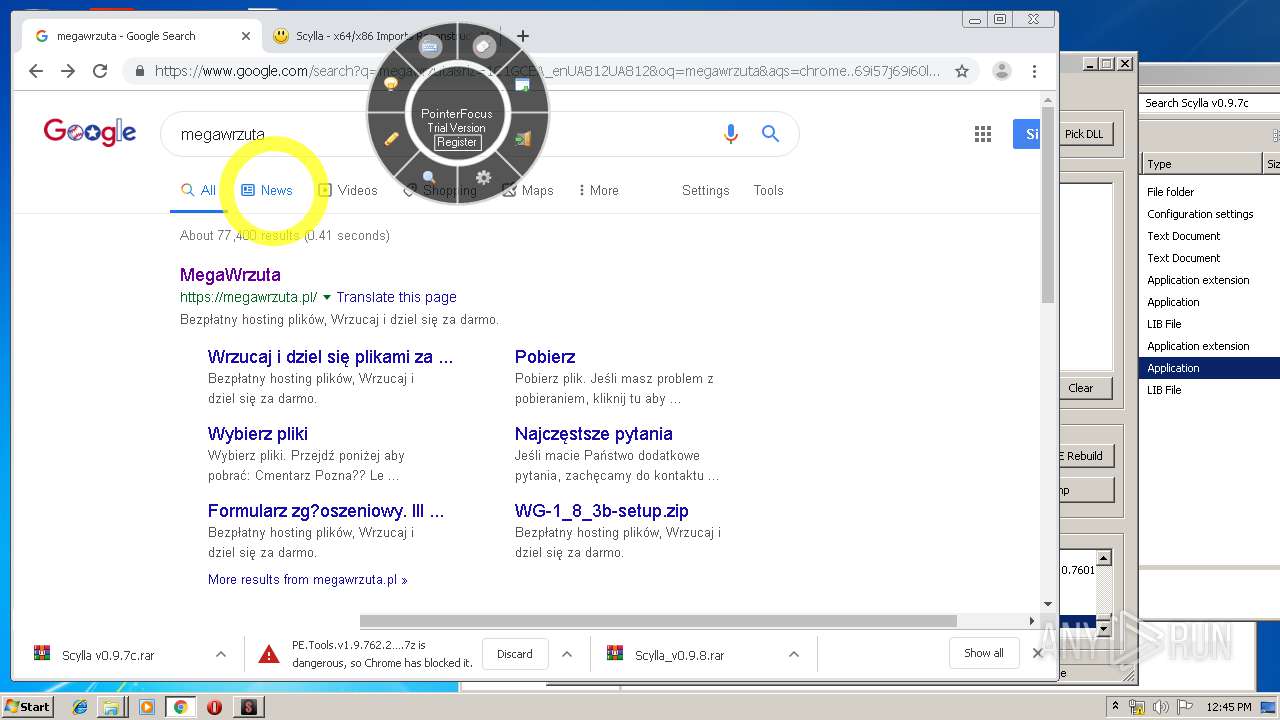Open the Pobierz sitelink
This screenshot has width=1280, height=720.
(545, 357)
